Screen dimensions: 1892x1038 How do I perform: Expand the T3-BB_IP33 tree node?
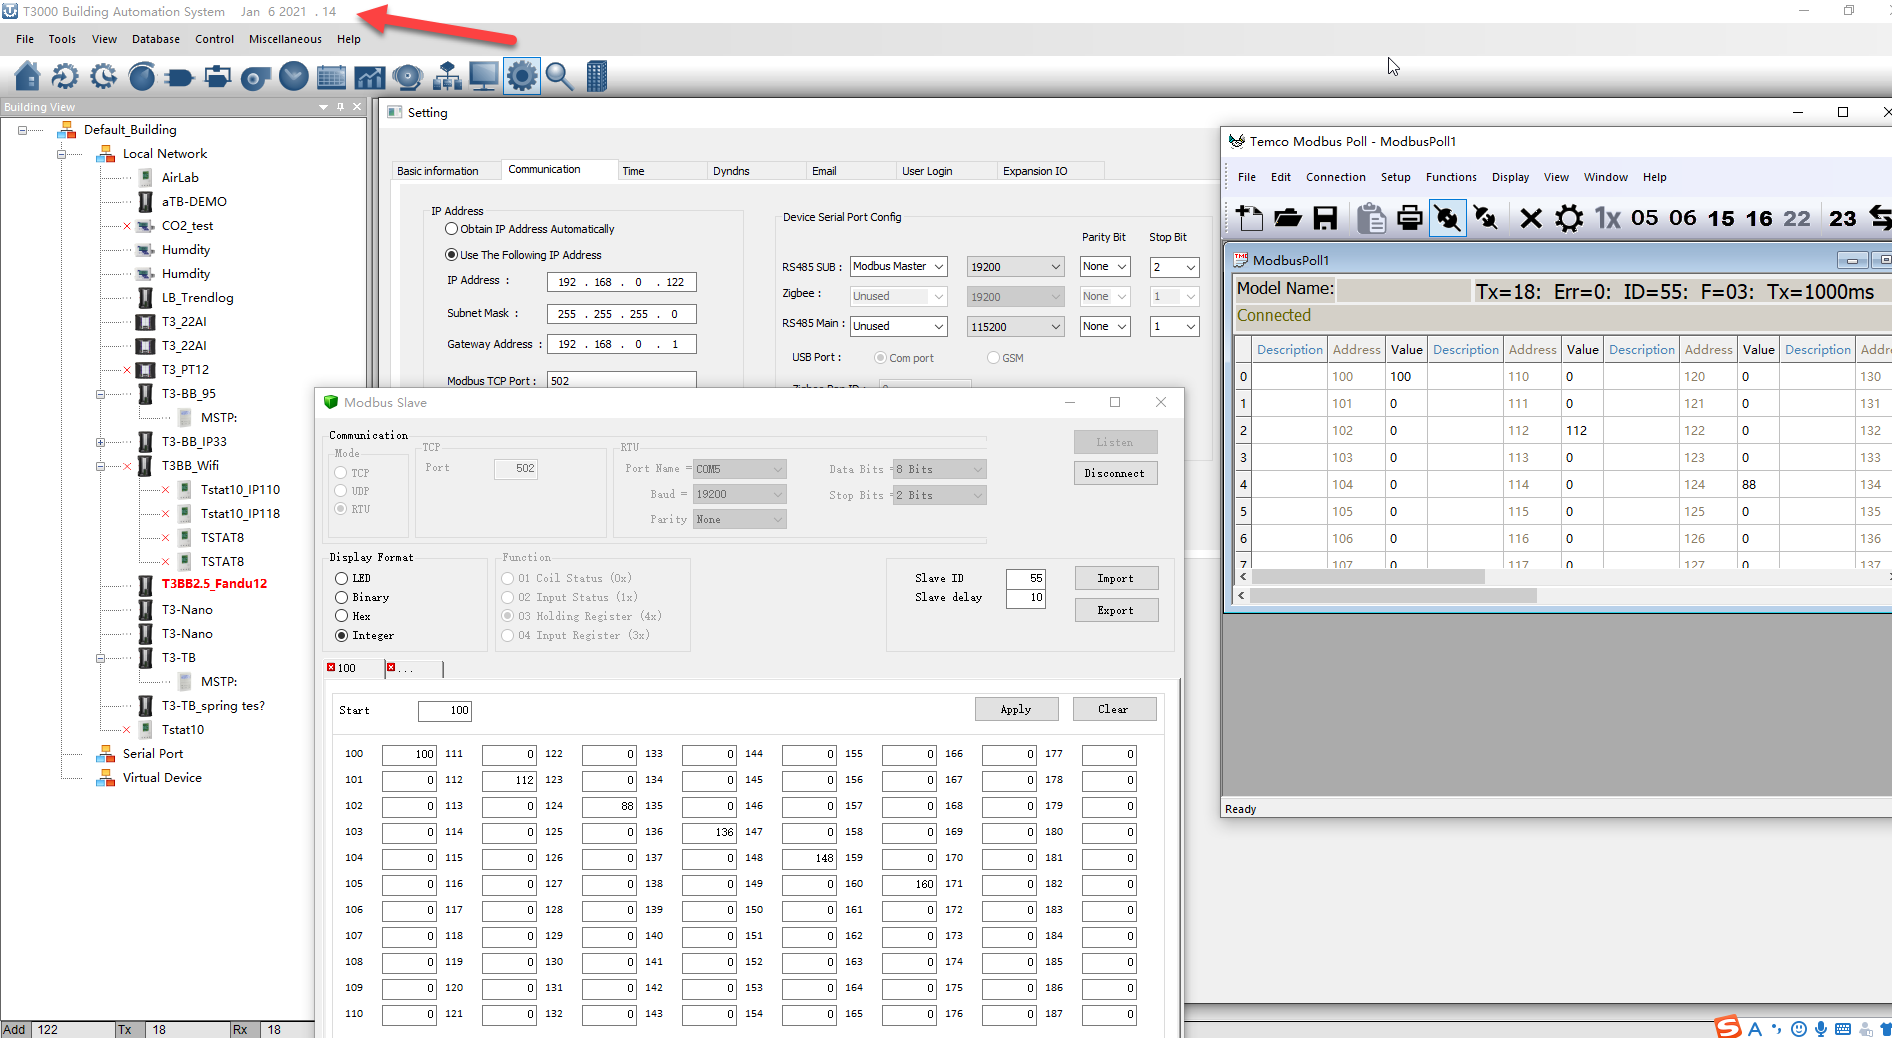click(x=100, y=442)
